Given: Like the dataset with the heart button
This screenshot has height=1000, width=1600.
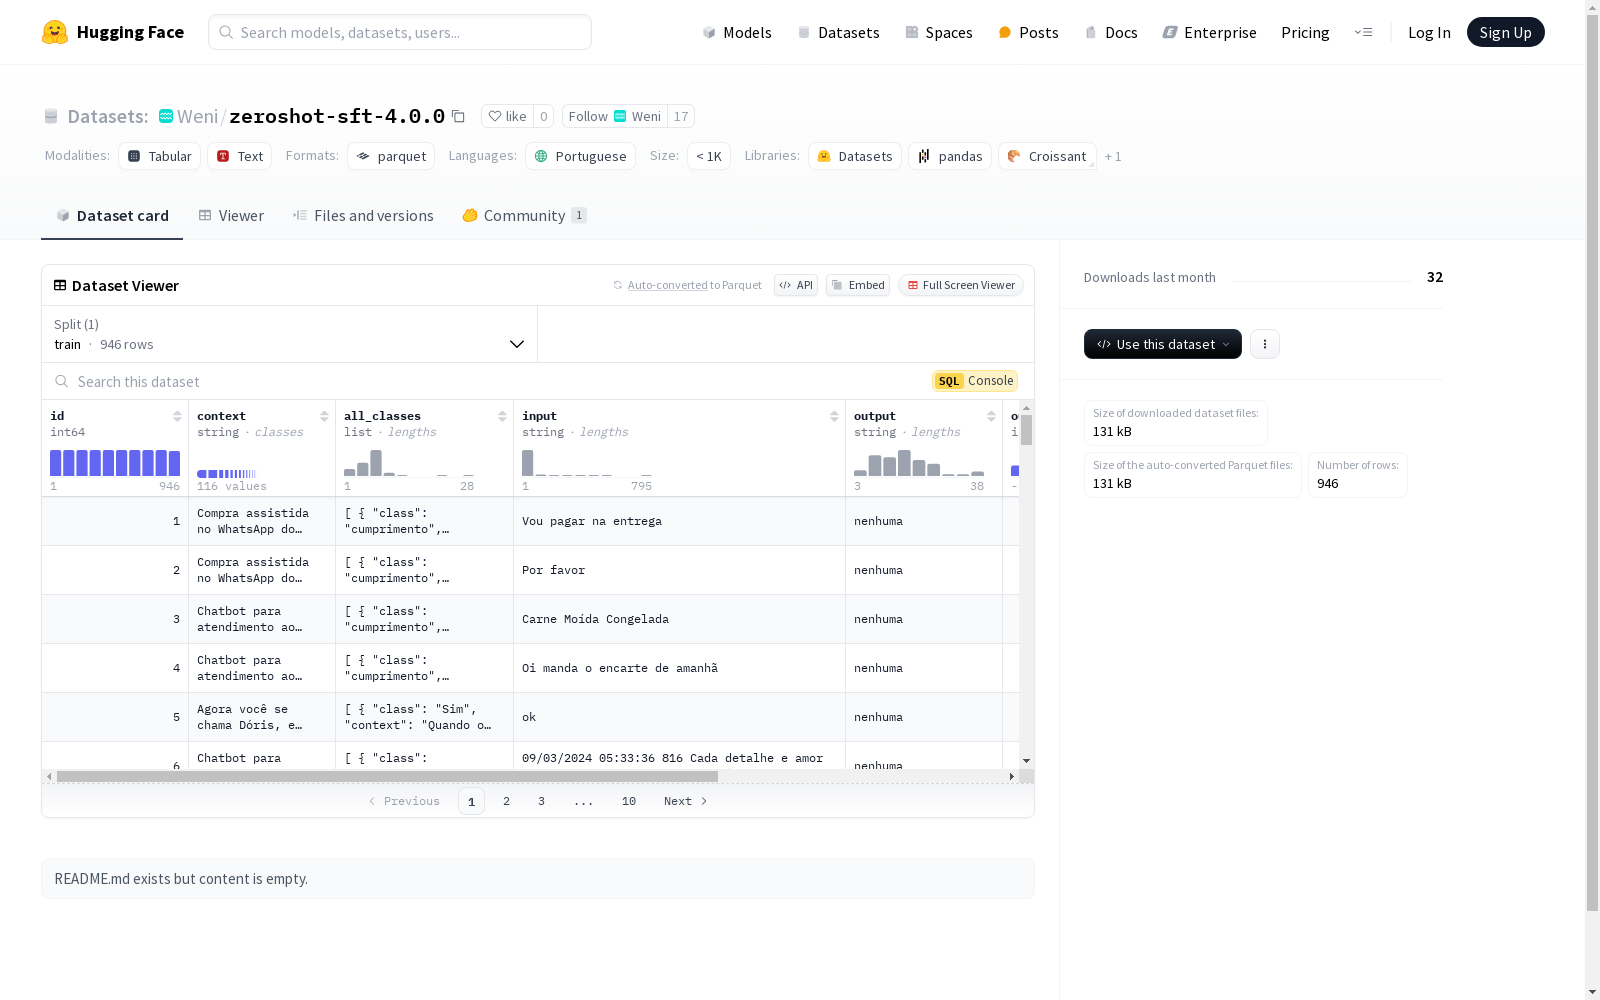Looking at the screenshot, I should (508, 116).
